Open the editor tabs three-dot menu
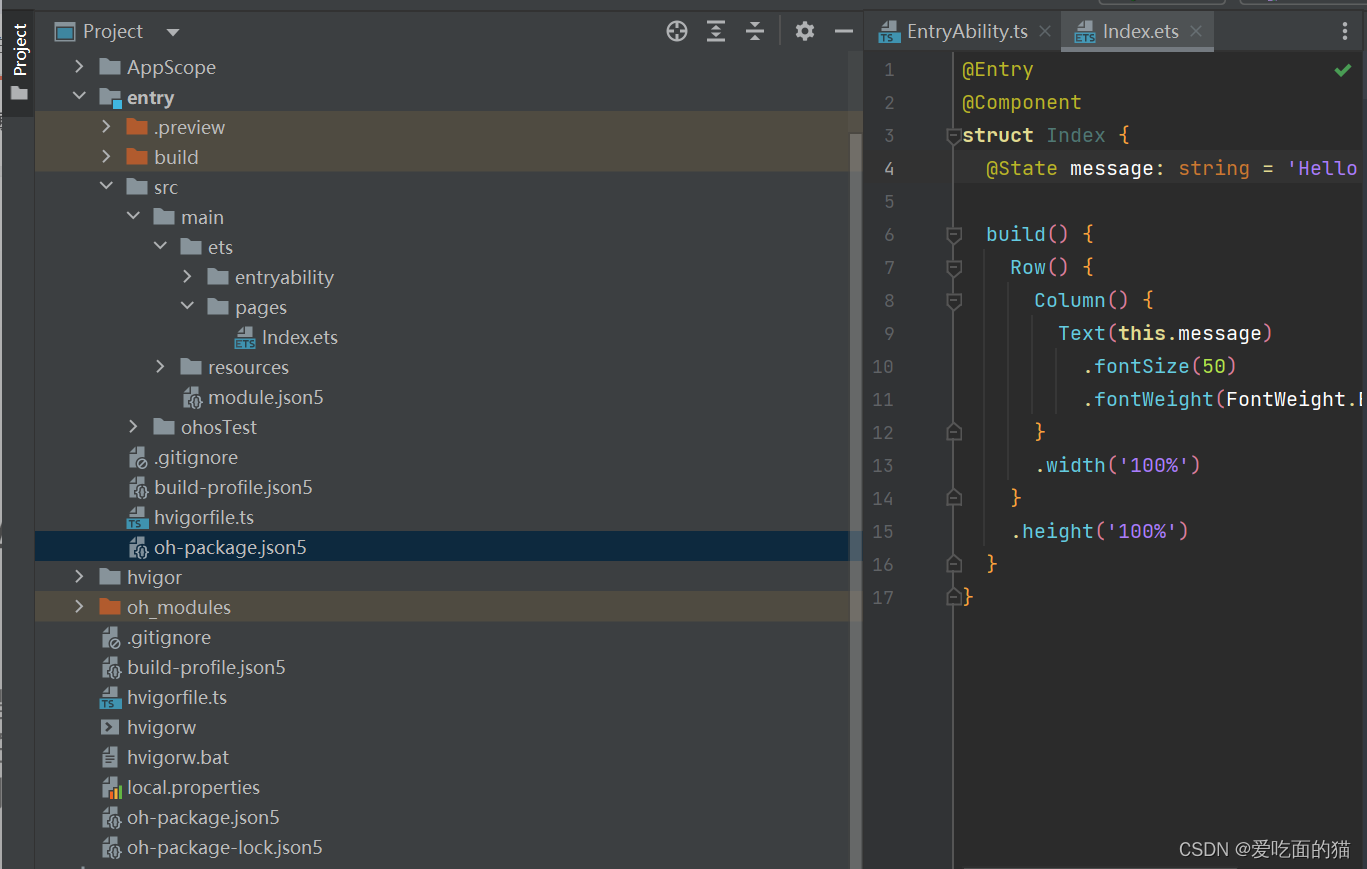This screenshot has height=869, width=1367. click(x=1345, y=31)
